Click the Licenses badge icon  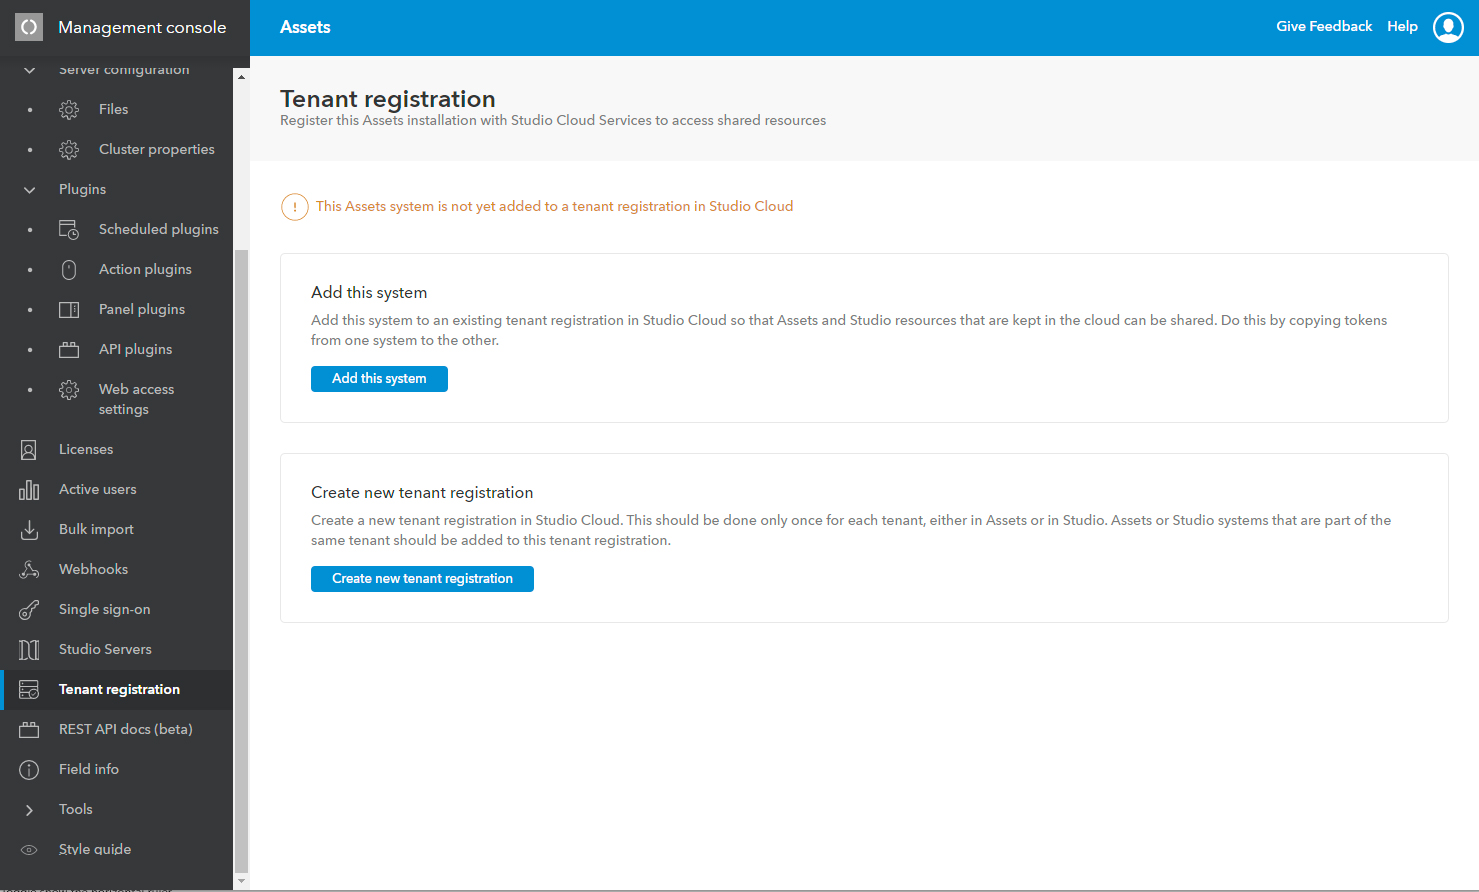[x=30, y=449]
